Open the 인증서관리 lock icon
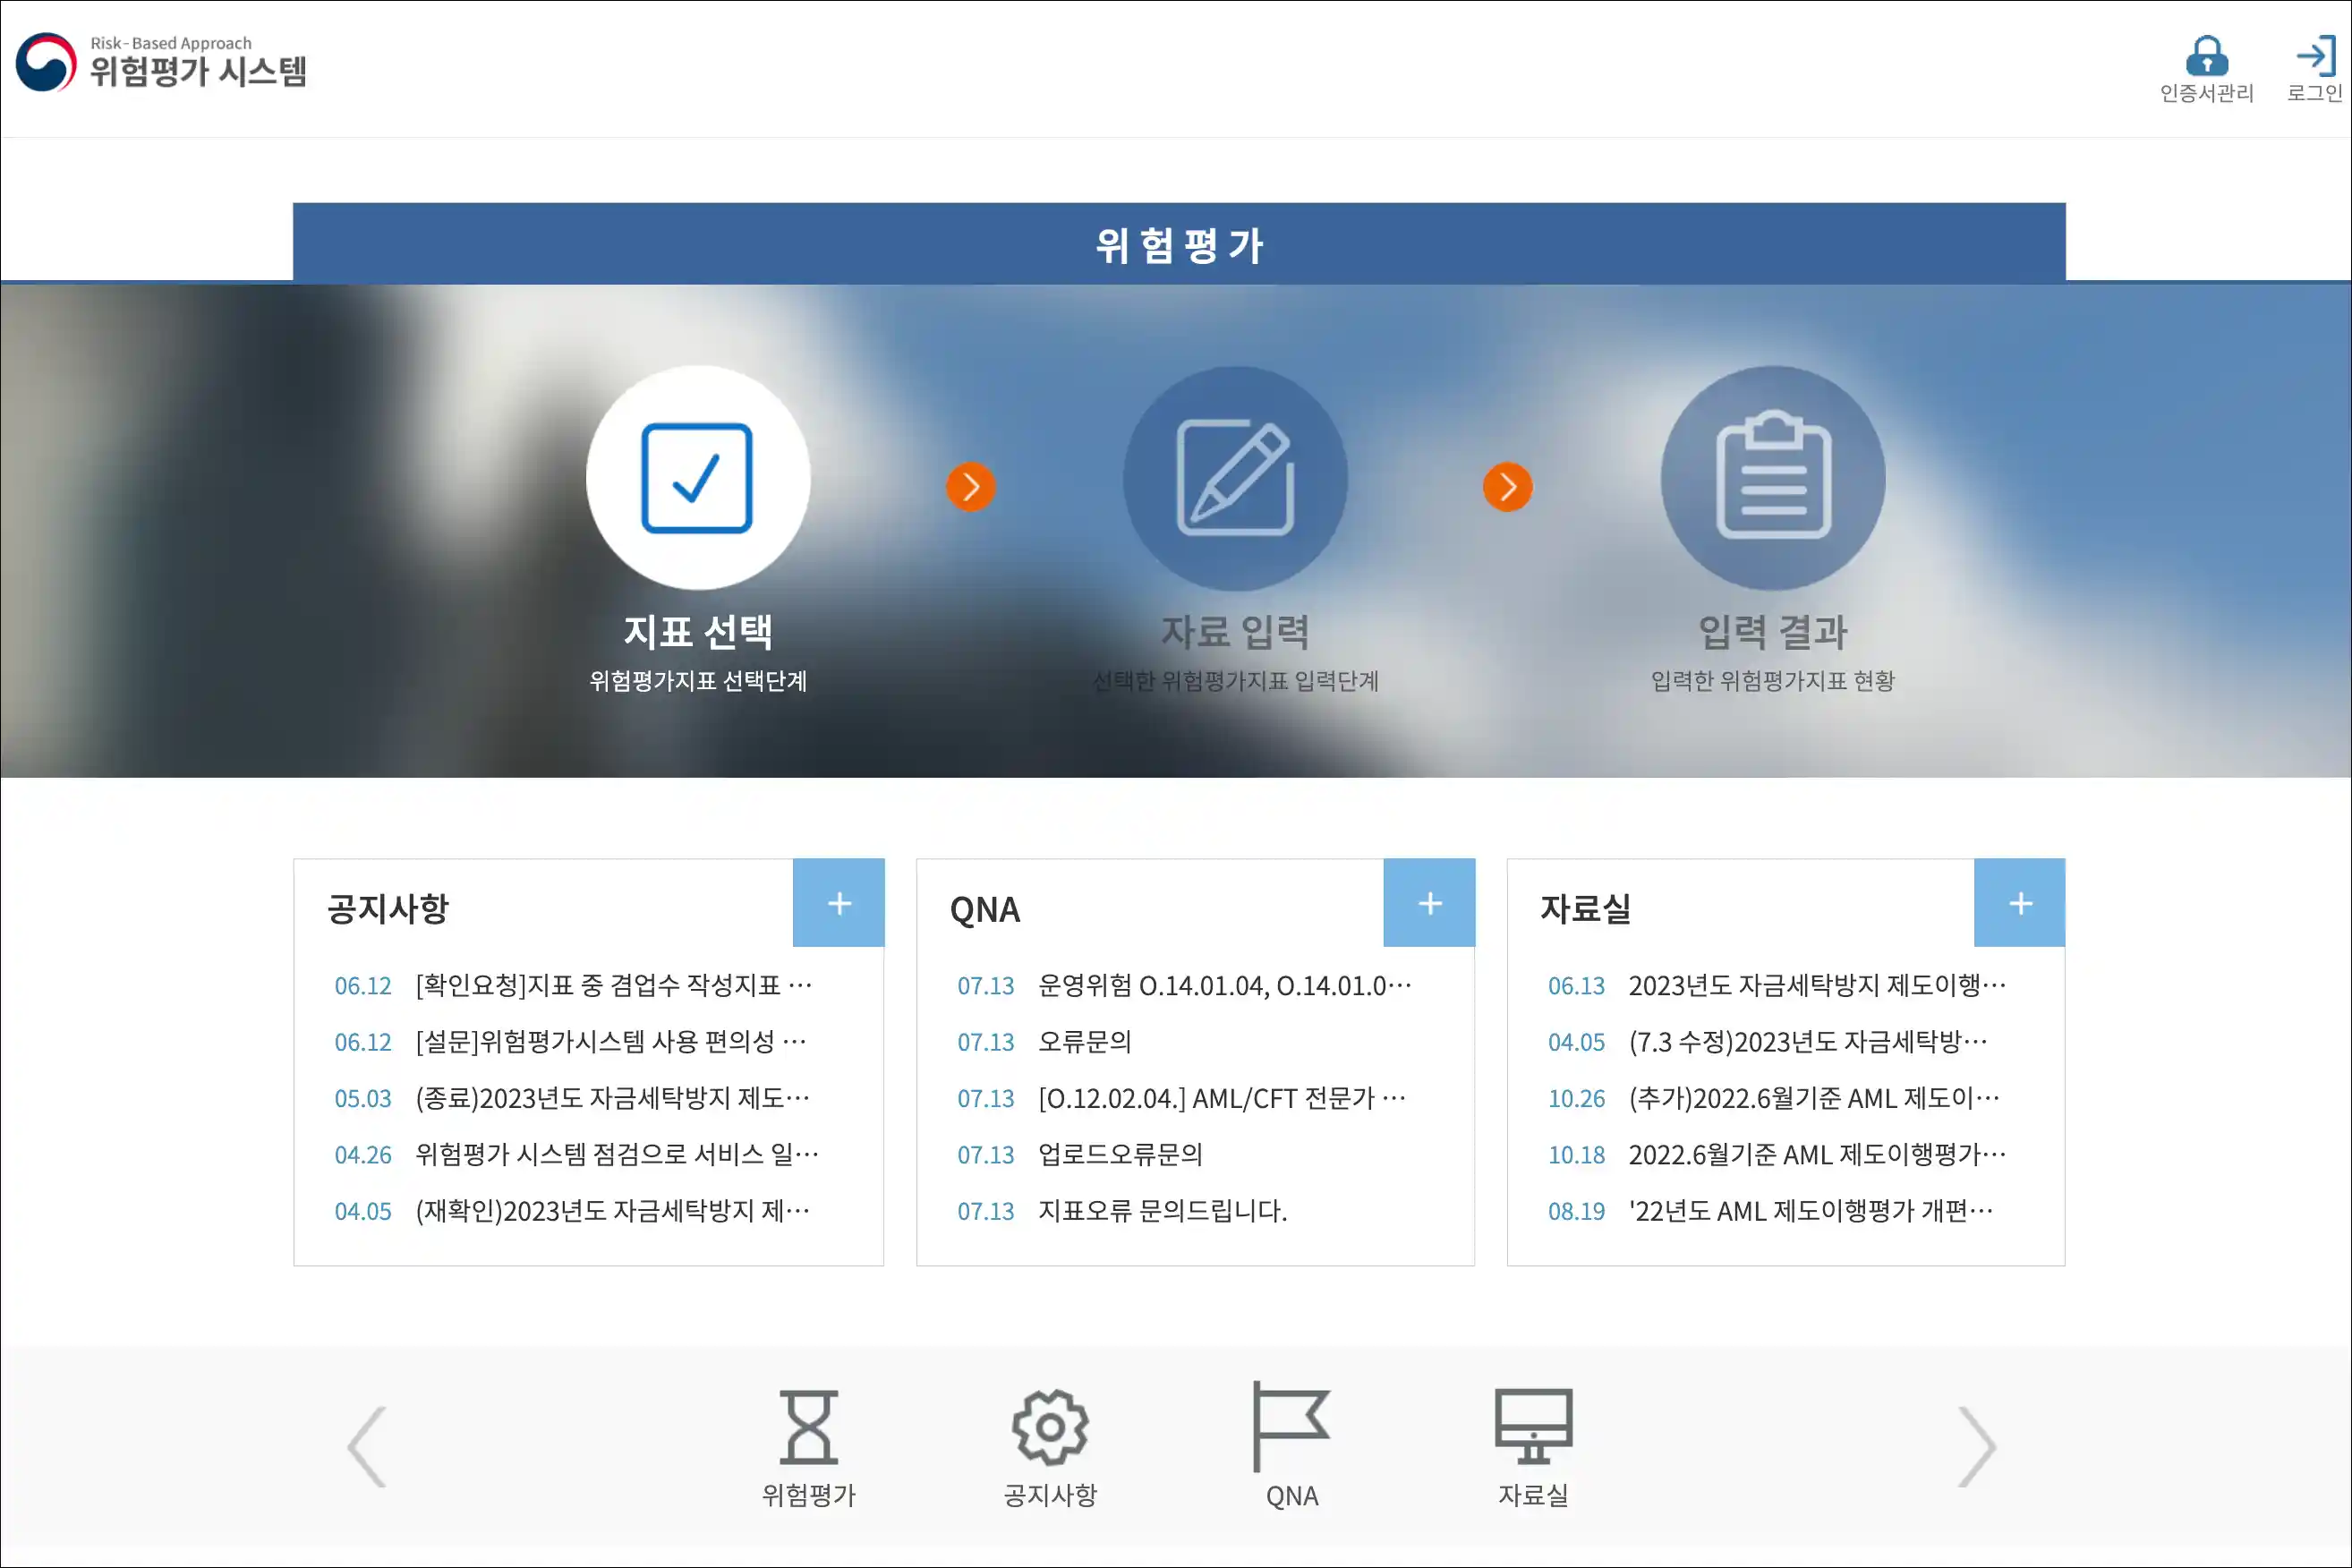The height and width of the screenshot is (1568, 2352). pos(2206,56)
